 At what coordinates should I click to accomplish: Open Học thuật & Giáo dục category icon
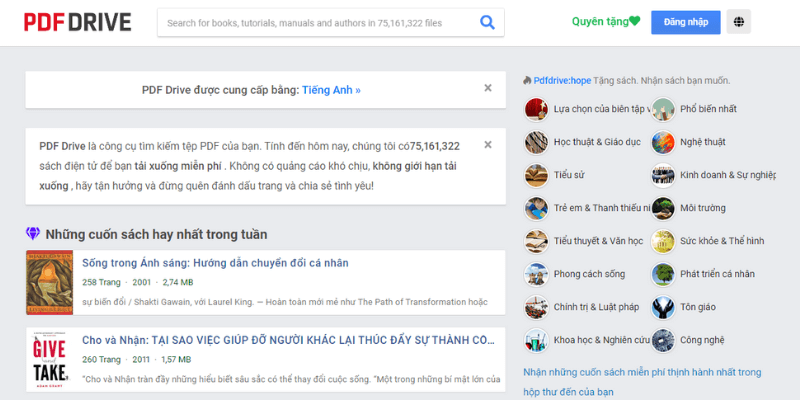pyautogui.click(x=536, y=142)
